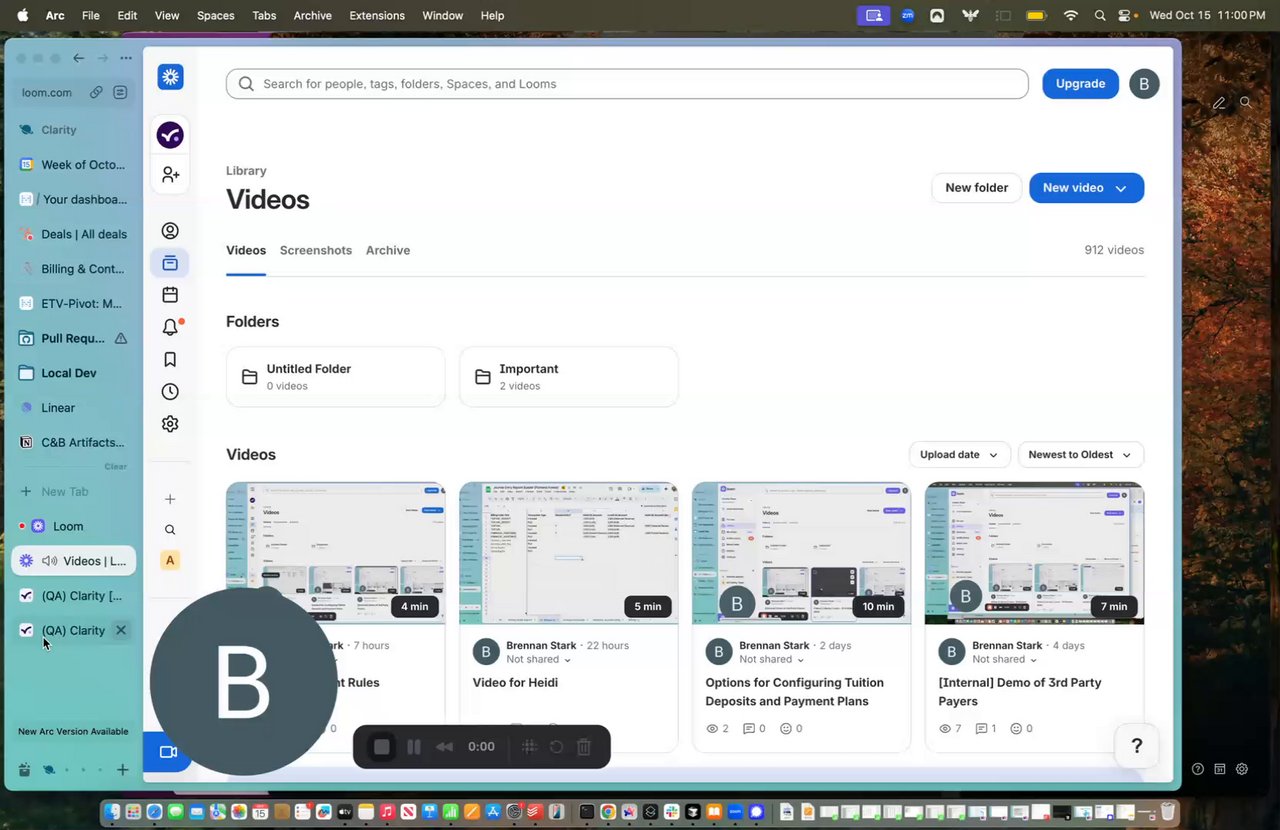
Task: Pause the recording in control bar
Action: click(413, 747)
